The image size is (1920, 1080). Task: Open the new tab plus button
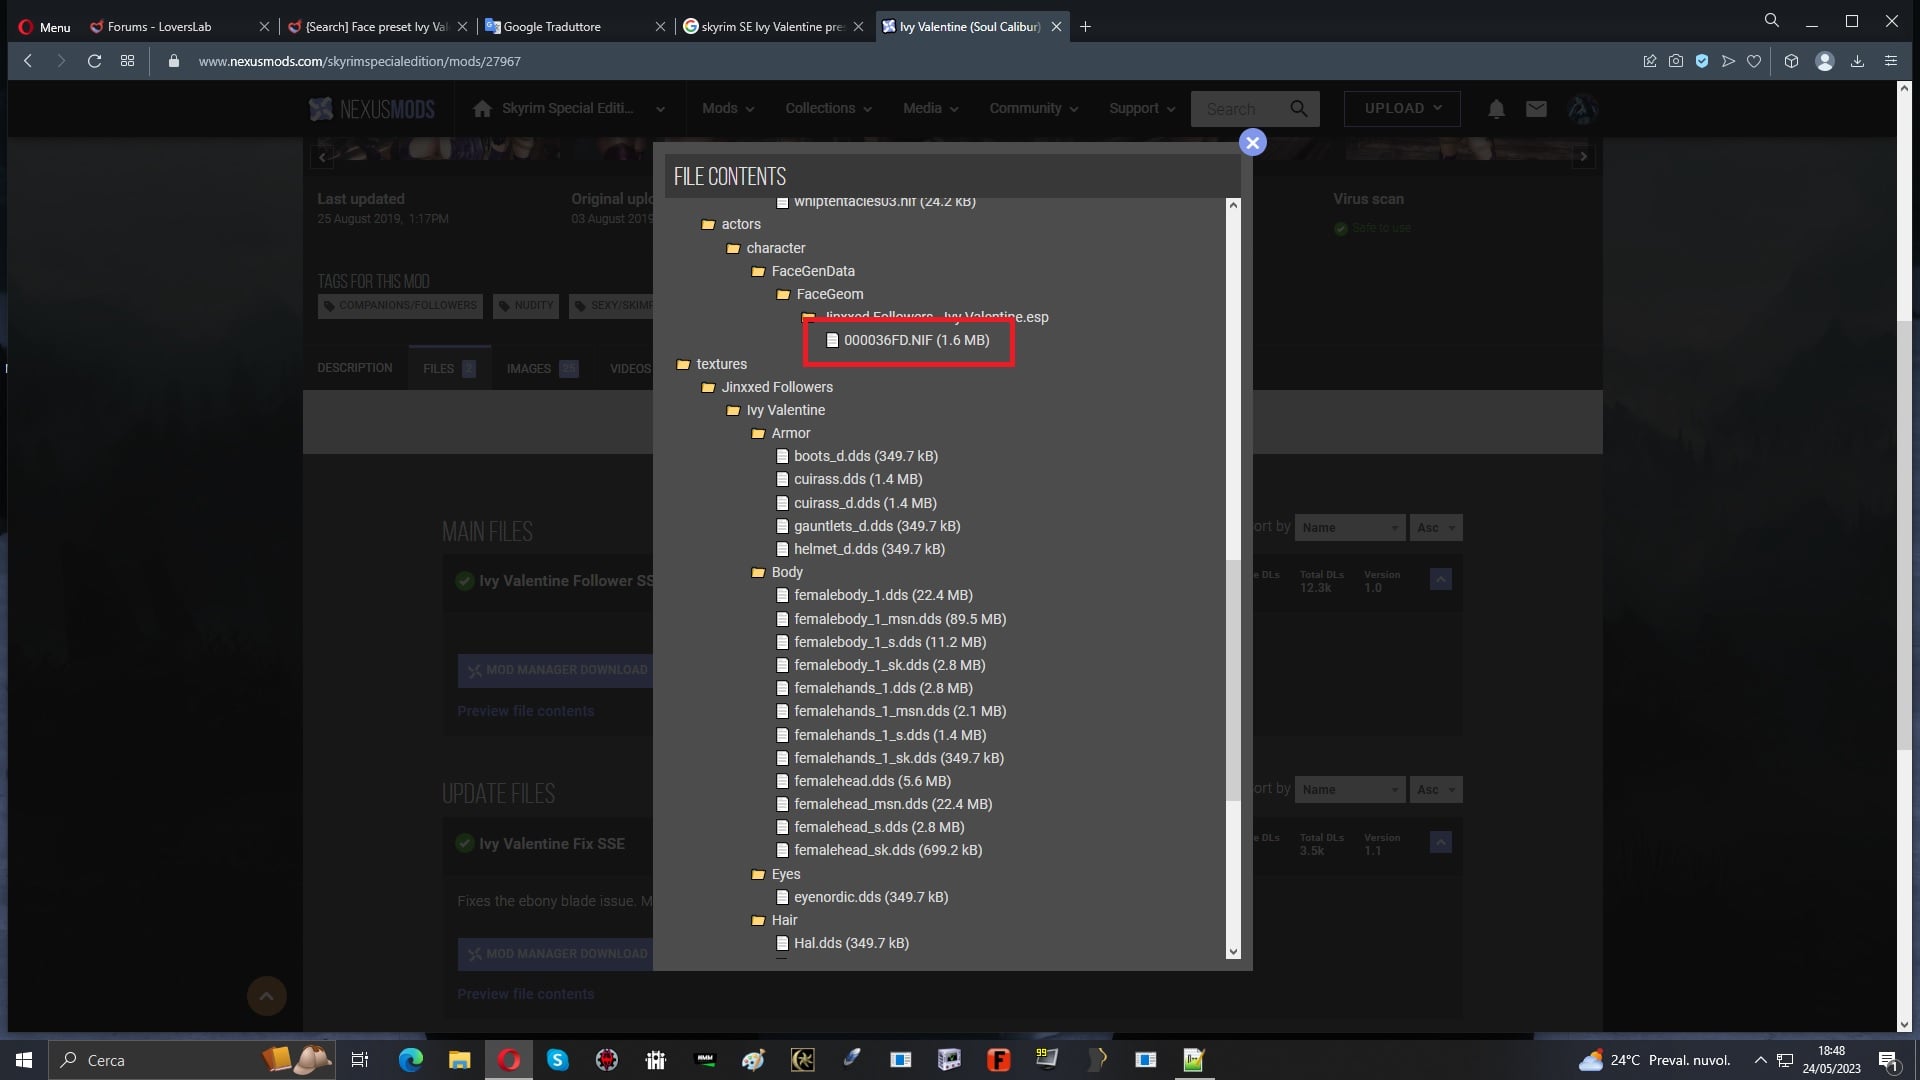(1085, 27)
